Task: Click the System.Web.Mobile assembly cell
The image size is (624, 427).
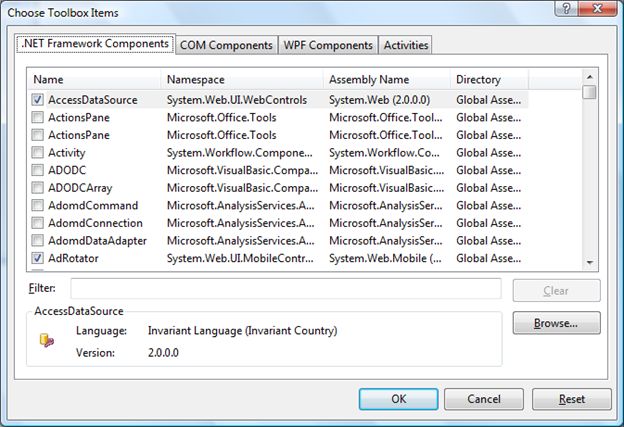Action: click(x=385, y=258)
